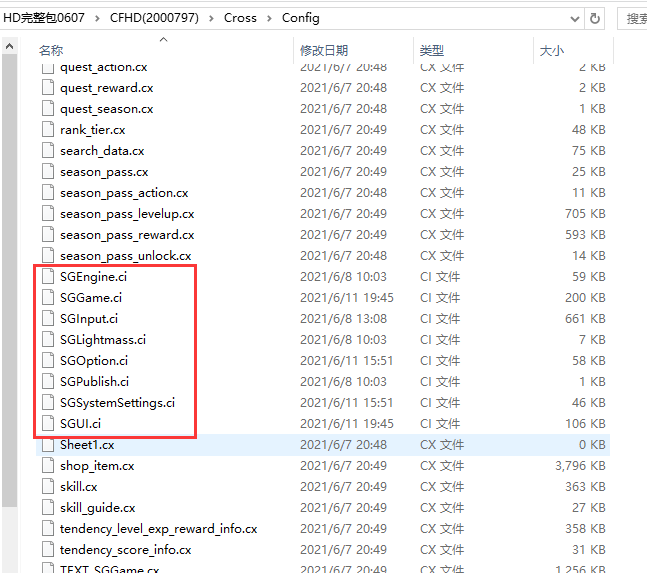647x573 pixels.
Task: Select the SGGame.ci file icon
Action: tap(48, 298)
